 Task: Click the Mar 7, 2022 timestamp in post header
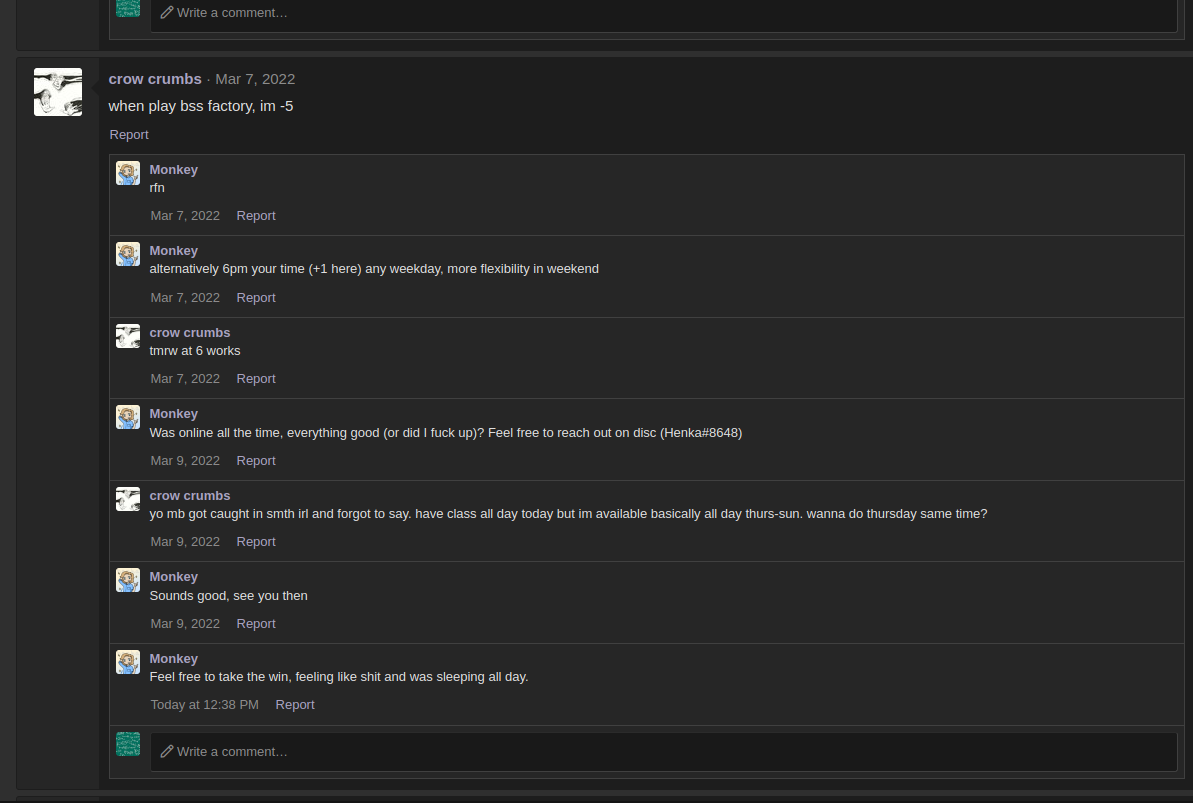[x=255, y=79]
